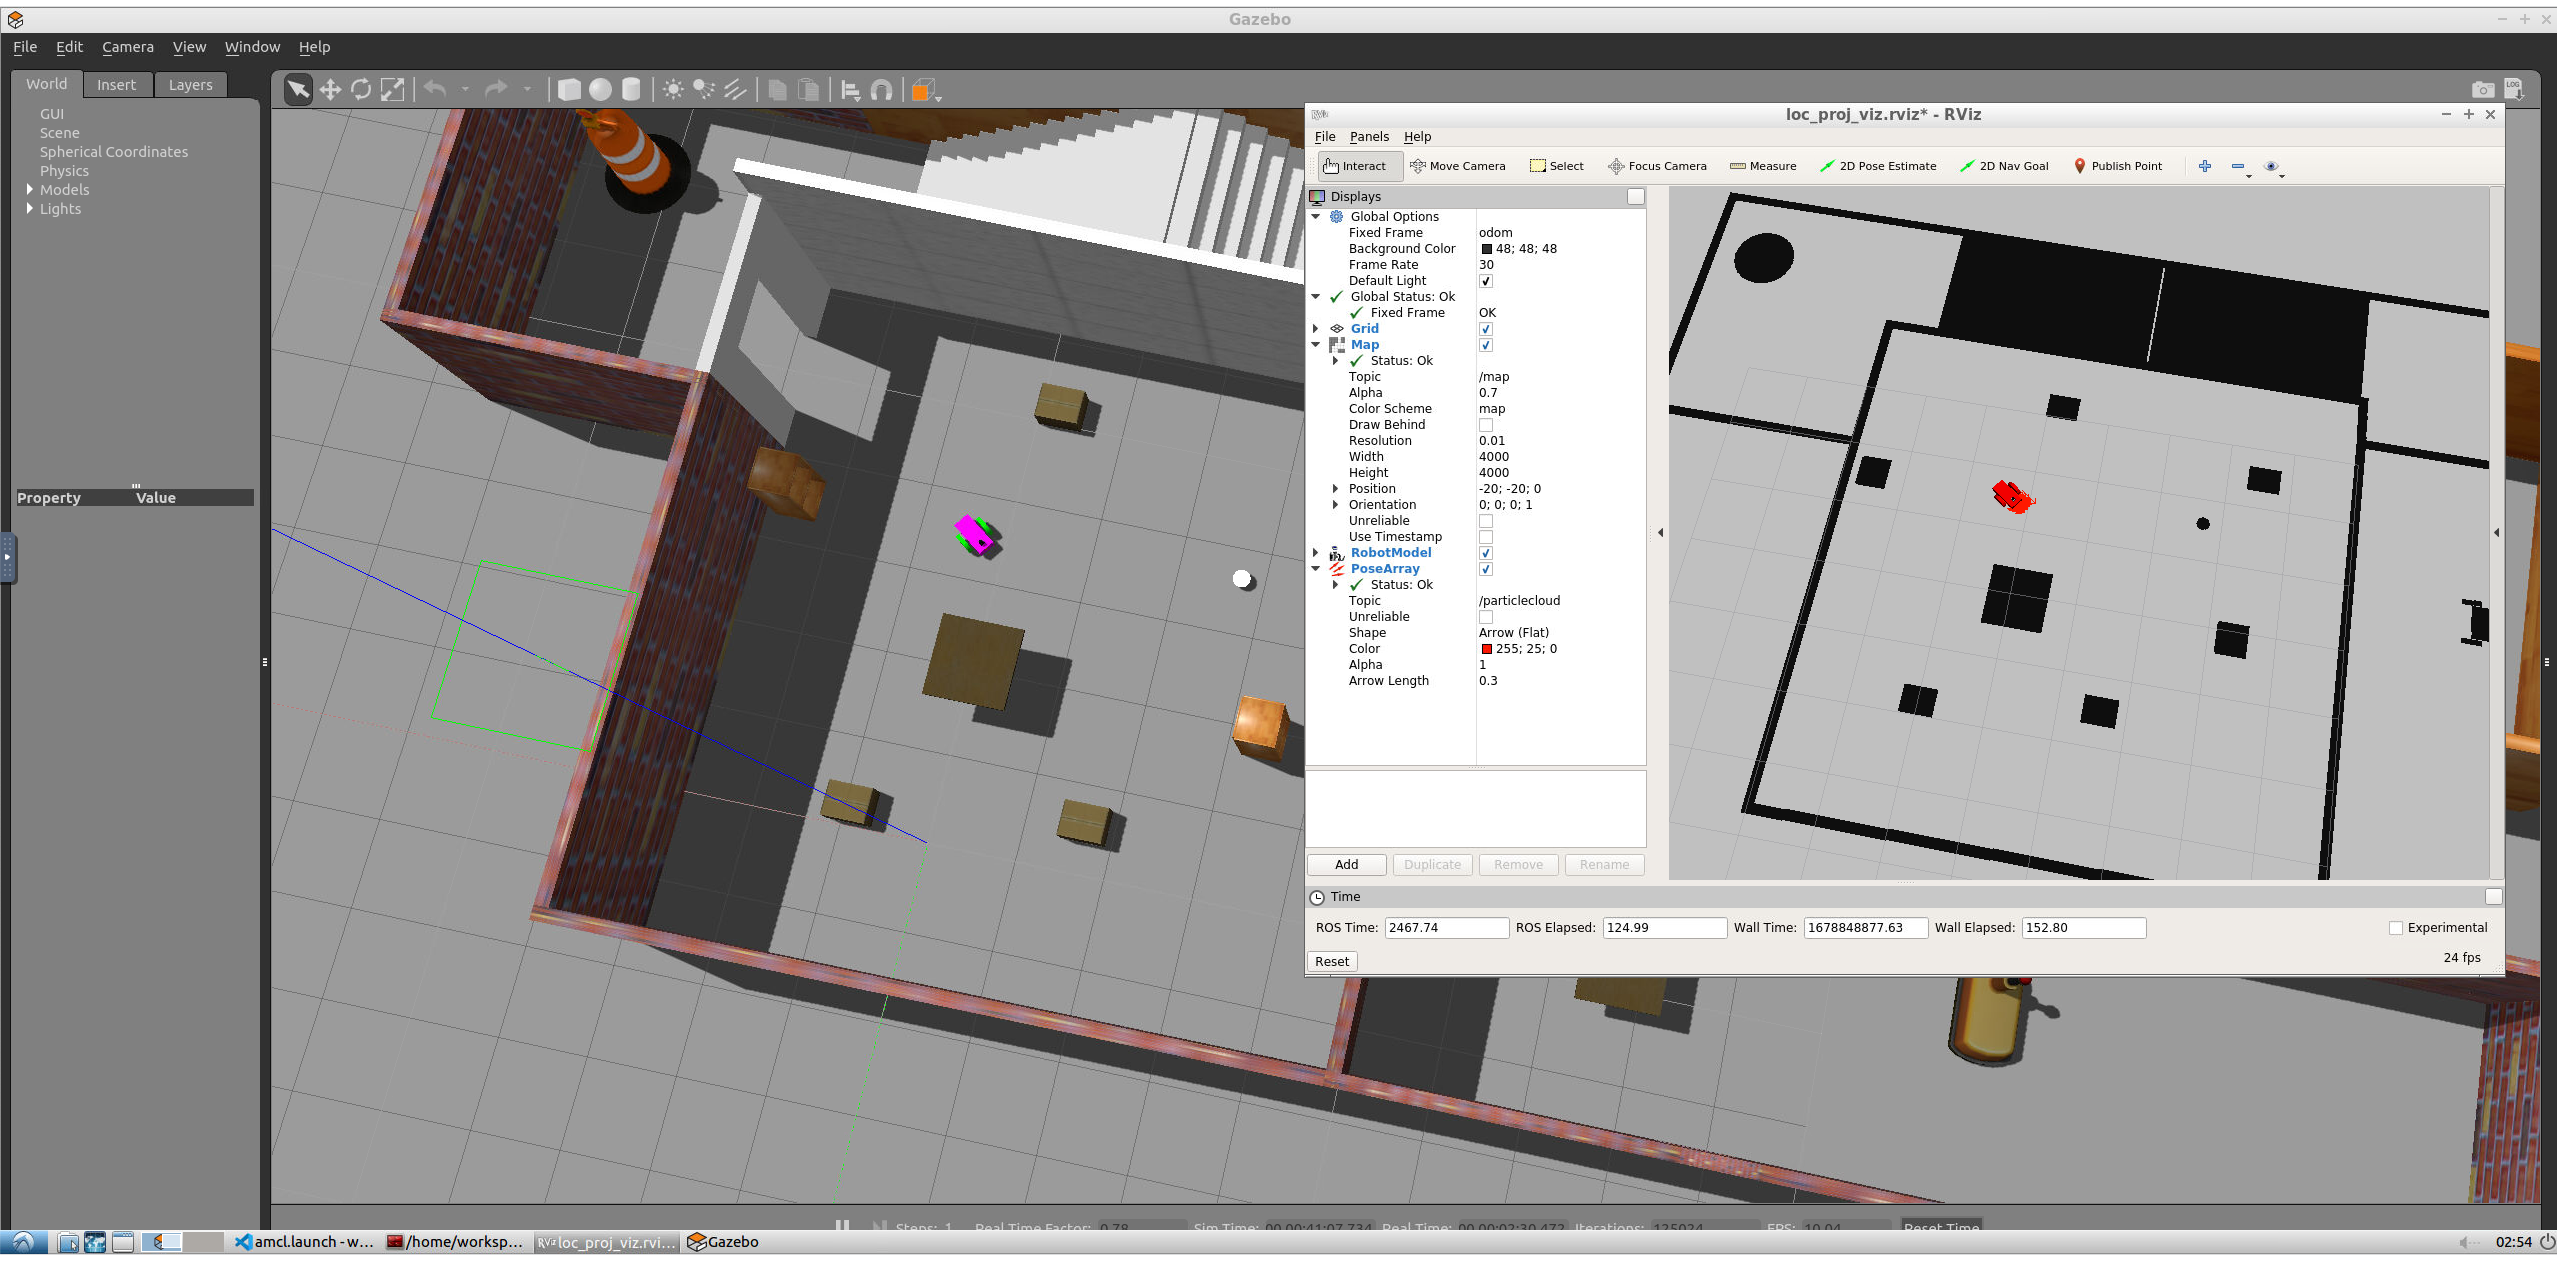The height and width of the screenshot is (1261, 2557).
Task: Select the Move Camera tool in RViz
Action: [x=1457, y=166]
